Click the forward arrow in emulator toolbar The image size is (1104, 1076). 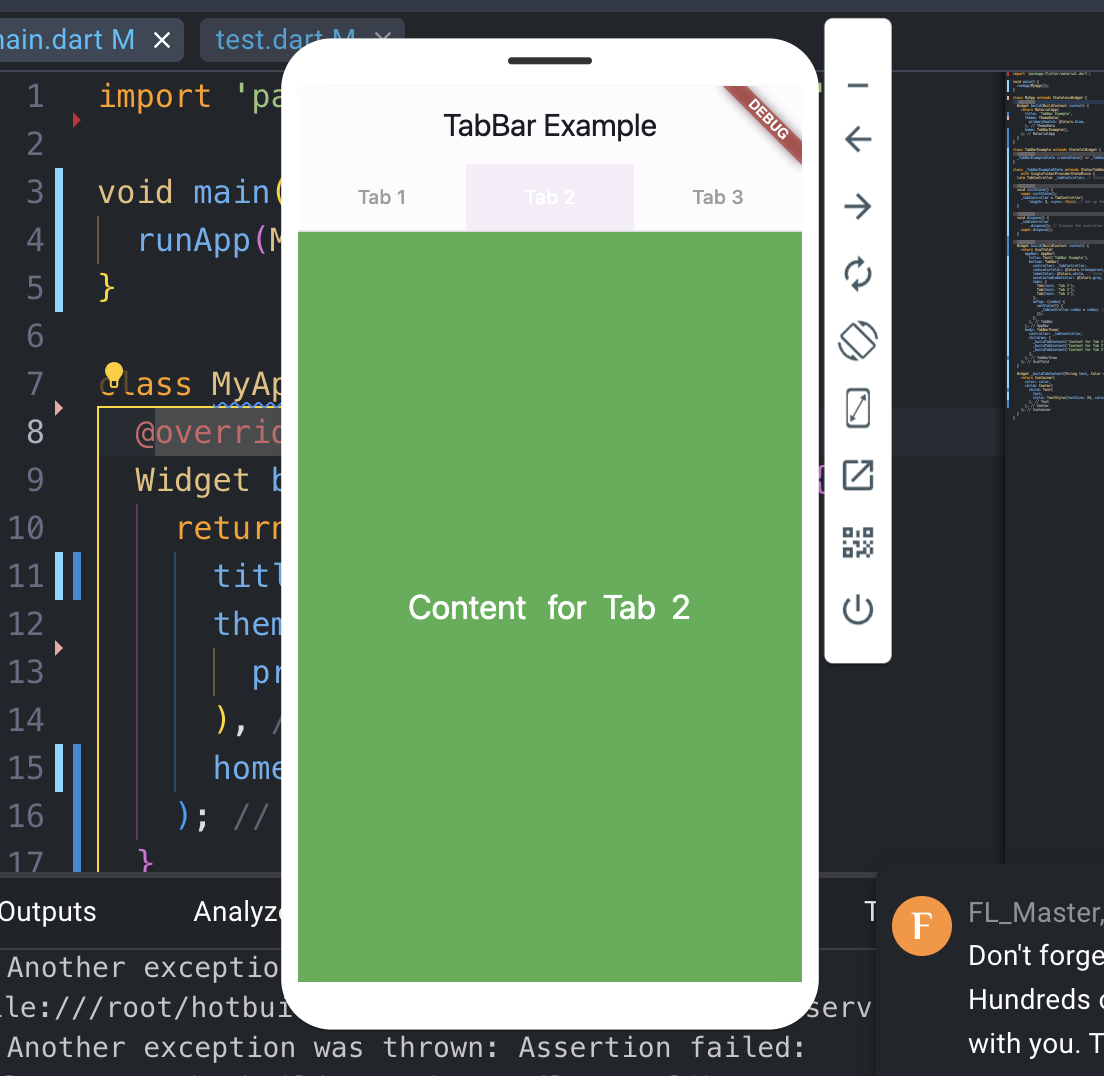click(x=858, y=207)
